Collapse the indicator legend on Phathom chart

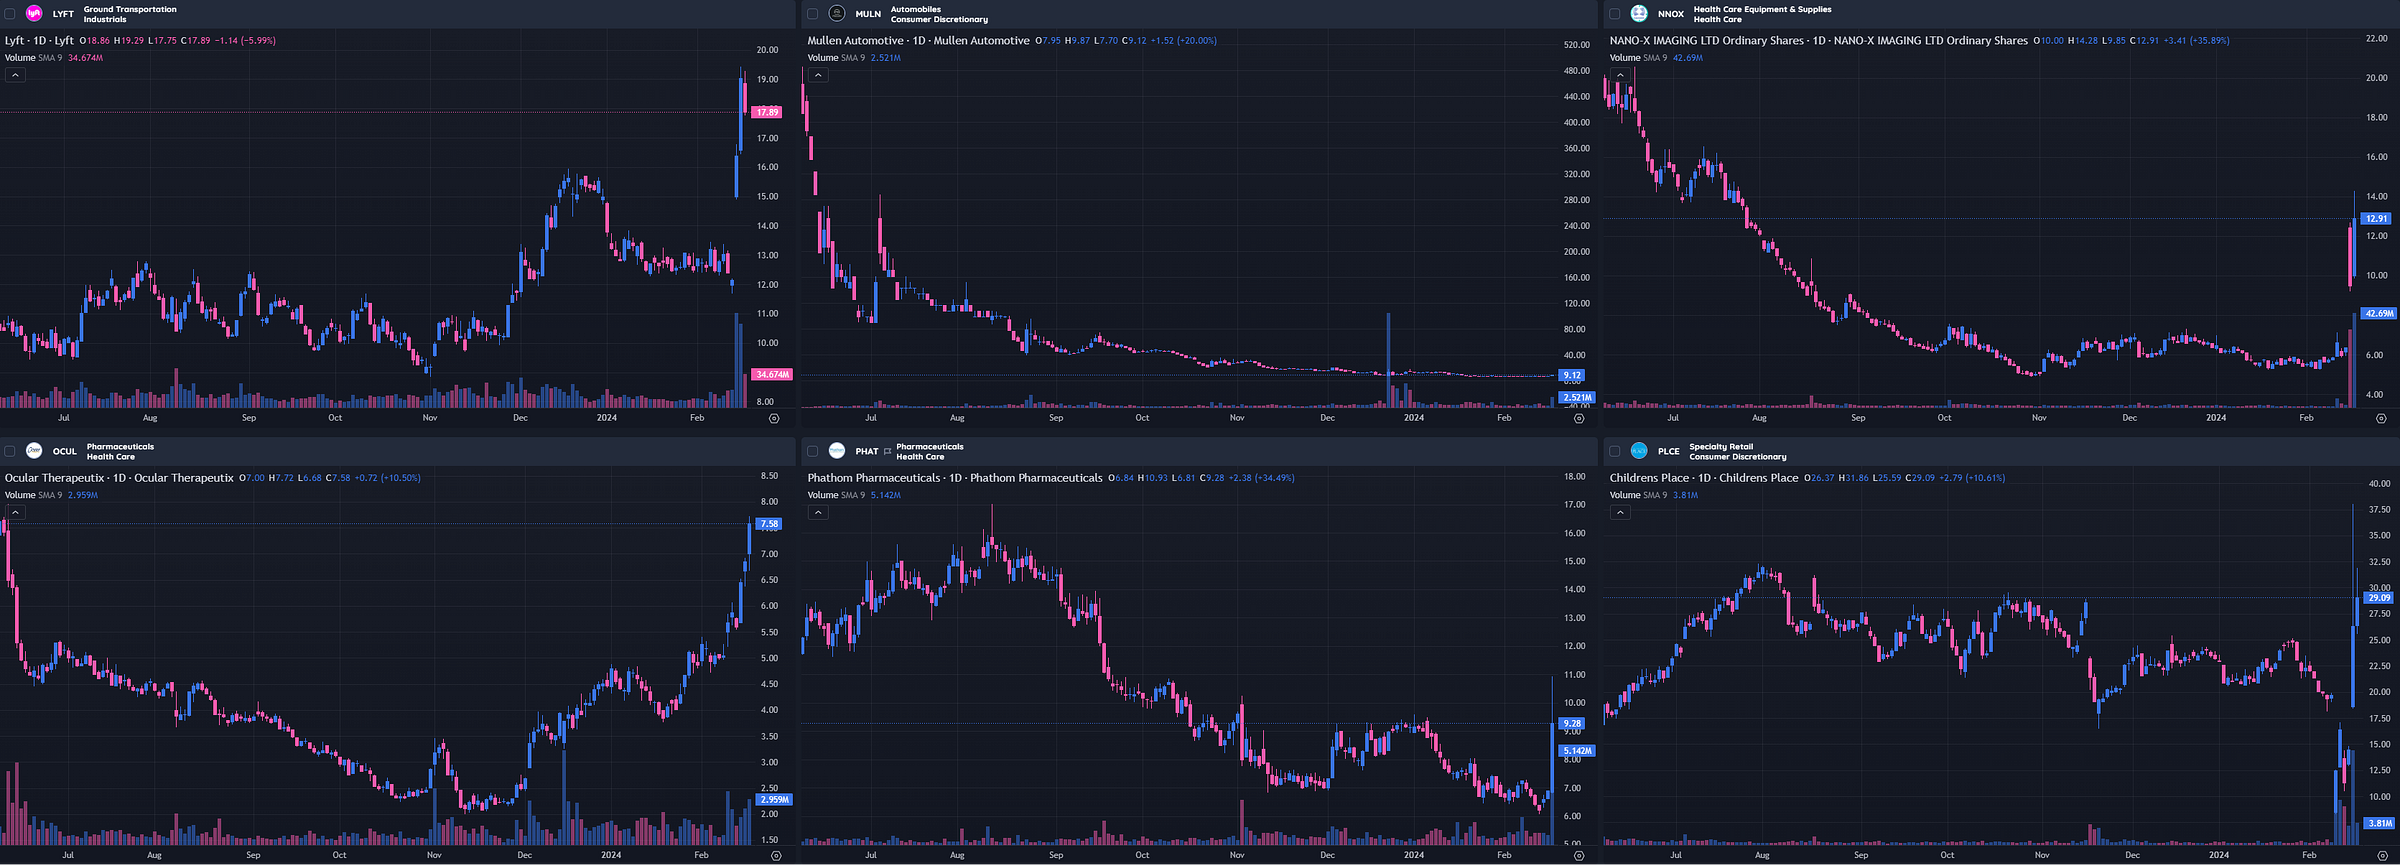818,512
